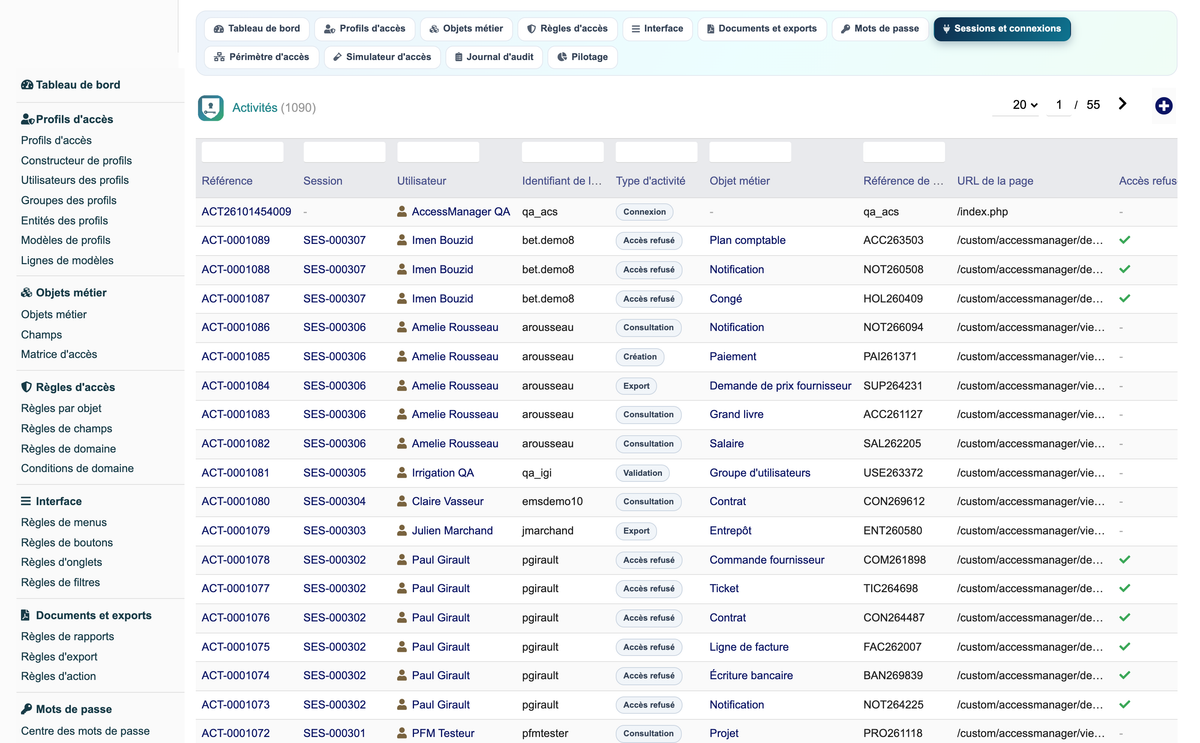Click the user icon beside Julien Marchand
The width and height of the screenshot is (1200, 743).
point(402,530)
